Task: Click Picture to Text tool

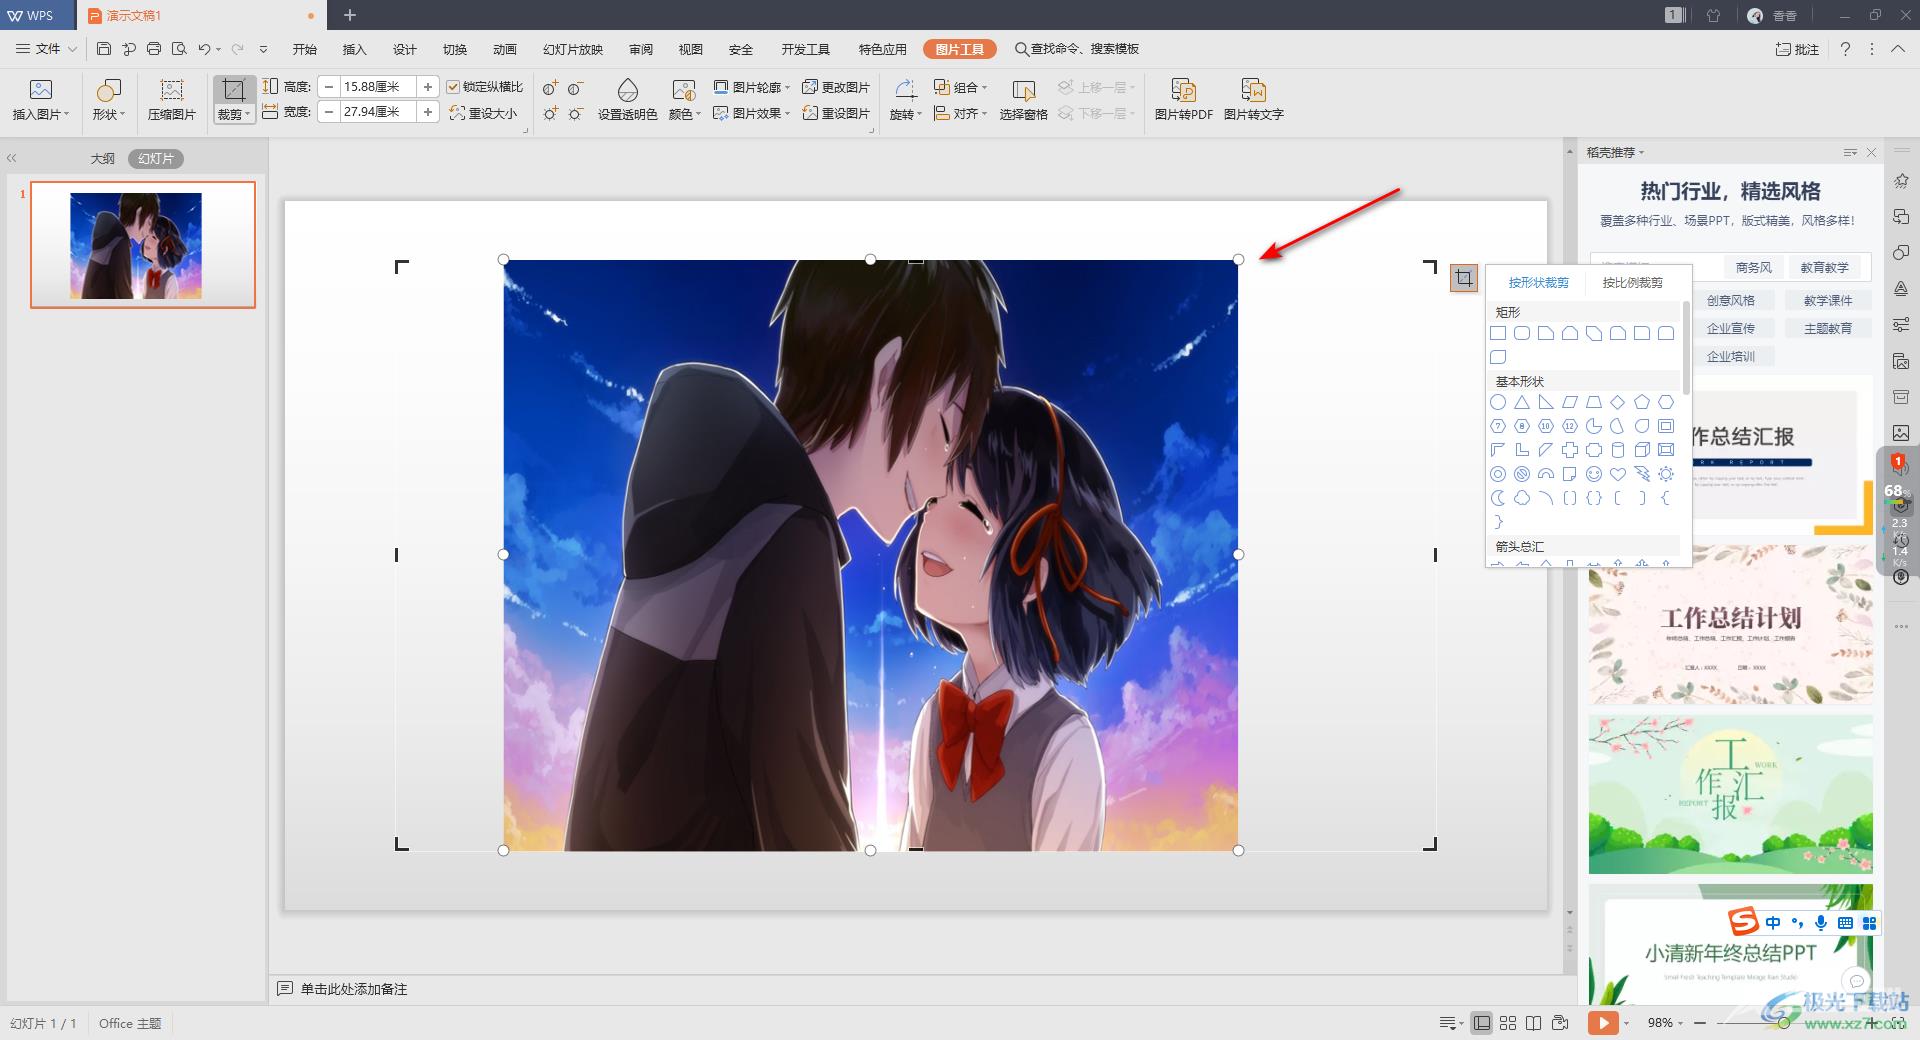Action: click(1253, 100)
